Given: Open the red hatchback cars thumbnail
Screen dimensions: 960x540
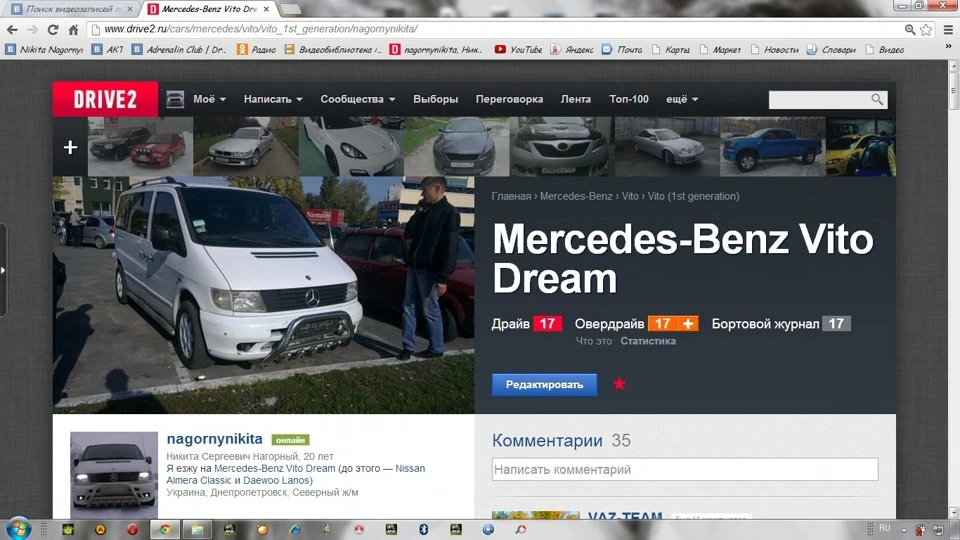Looking at the screenshot, I should [141, 147].
